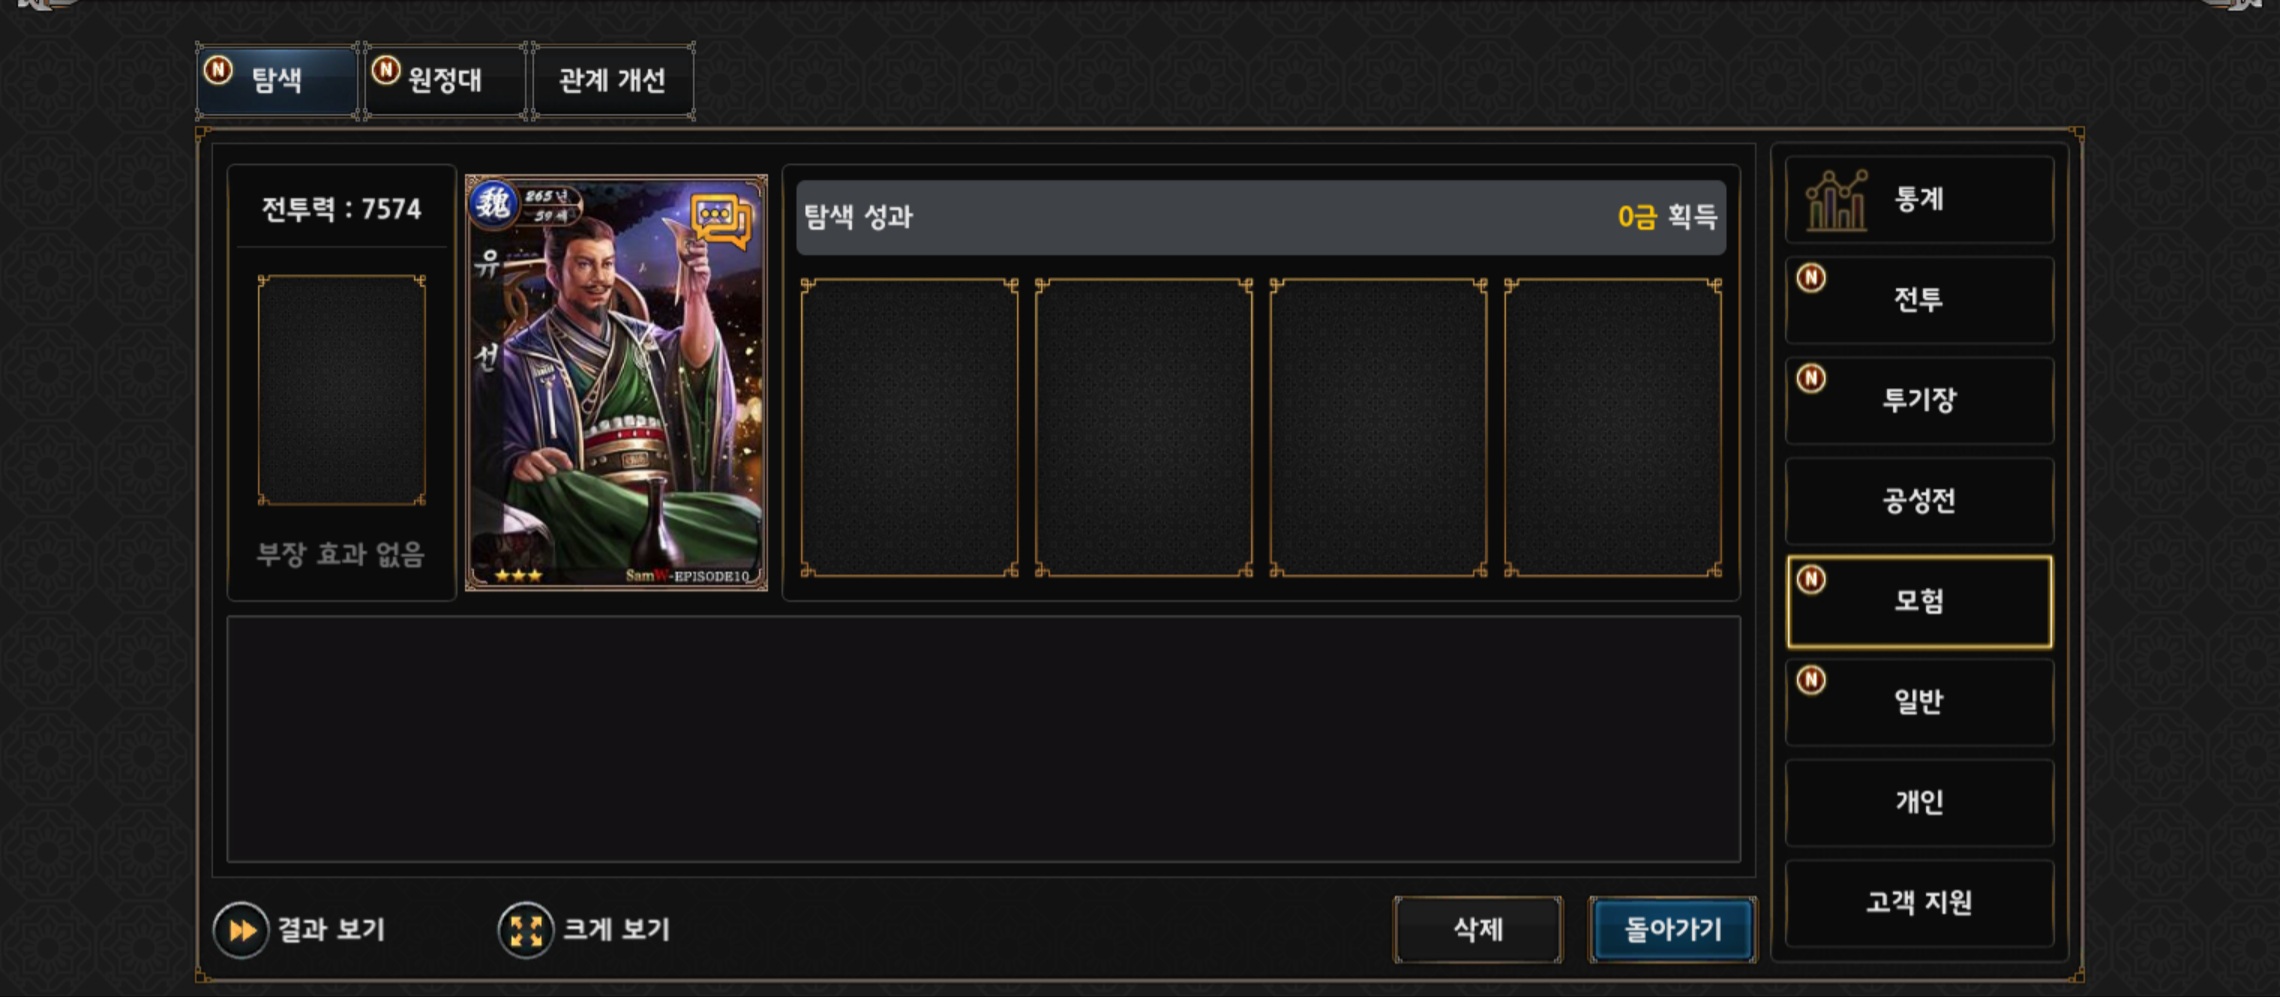Open the 공성전 category
This screenshot has height=997, width=2280.
(x=1919, y=500)
